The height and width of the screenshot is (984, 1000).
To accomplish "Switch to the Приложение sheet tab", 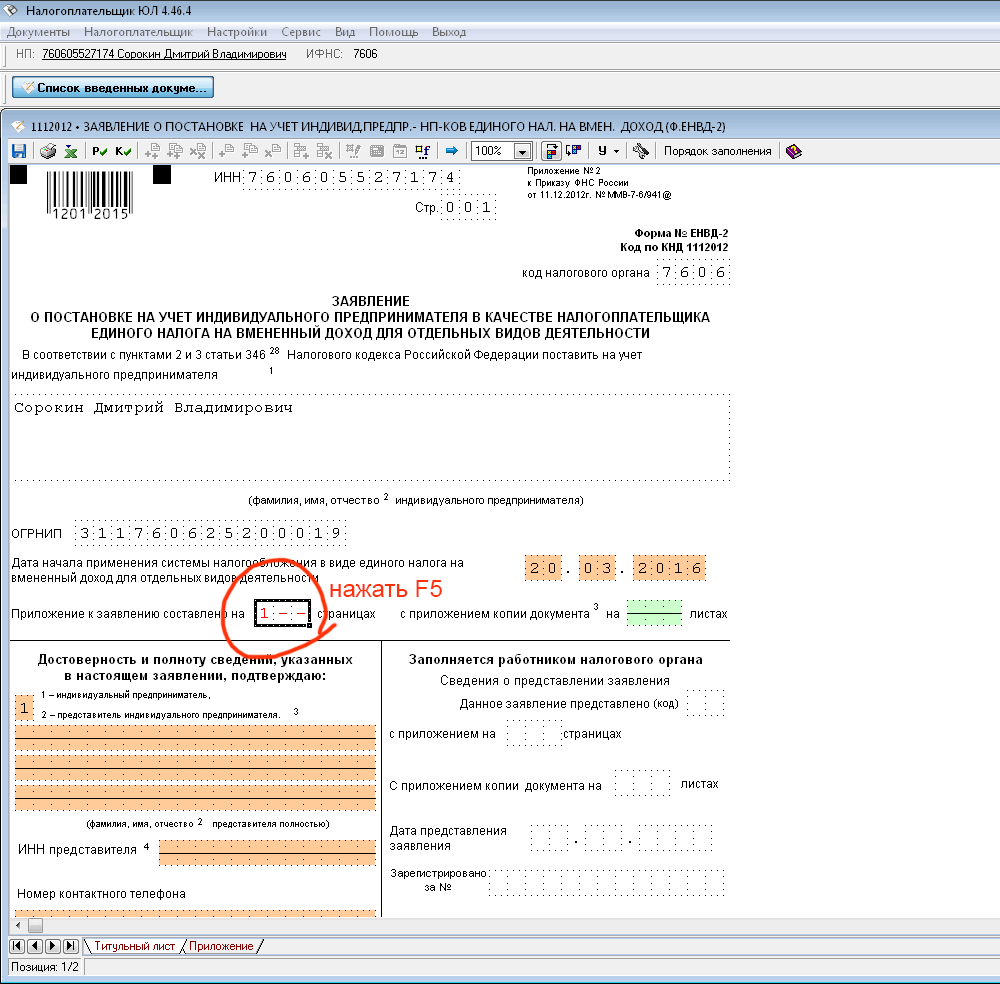I will [x=220, y=946].
